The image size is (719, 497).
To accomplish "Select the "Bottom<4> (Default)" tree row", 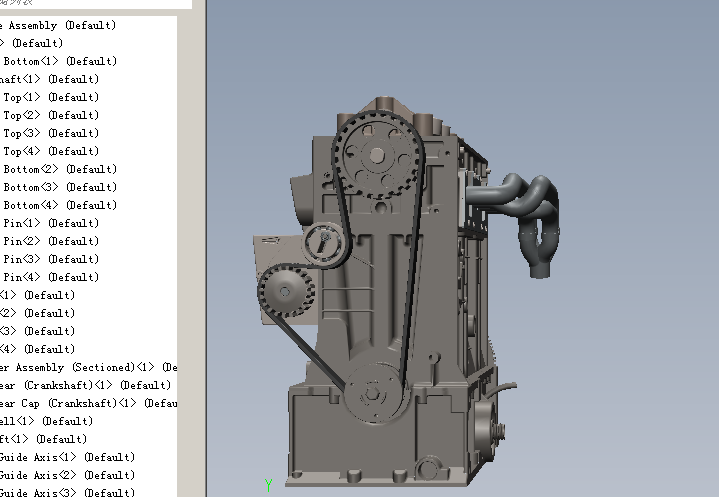I will [x=59, y=205].
